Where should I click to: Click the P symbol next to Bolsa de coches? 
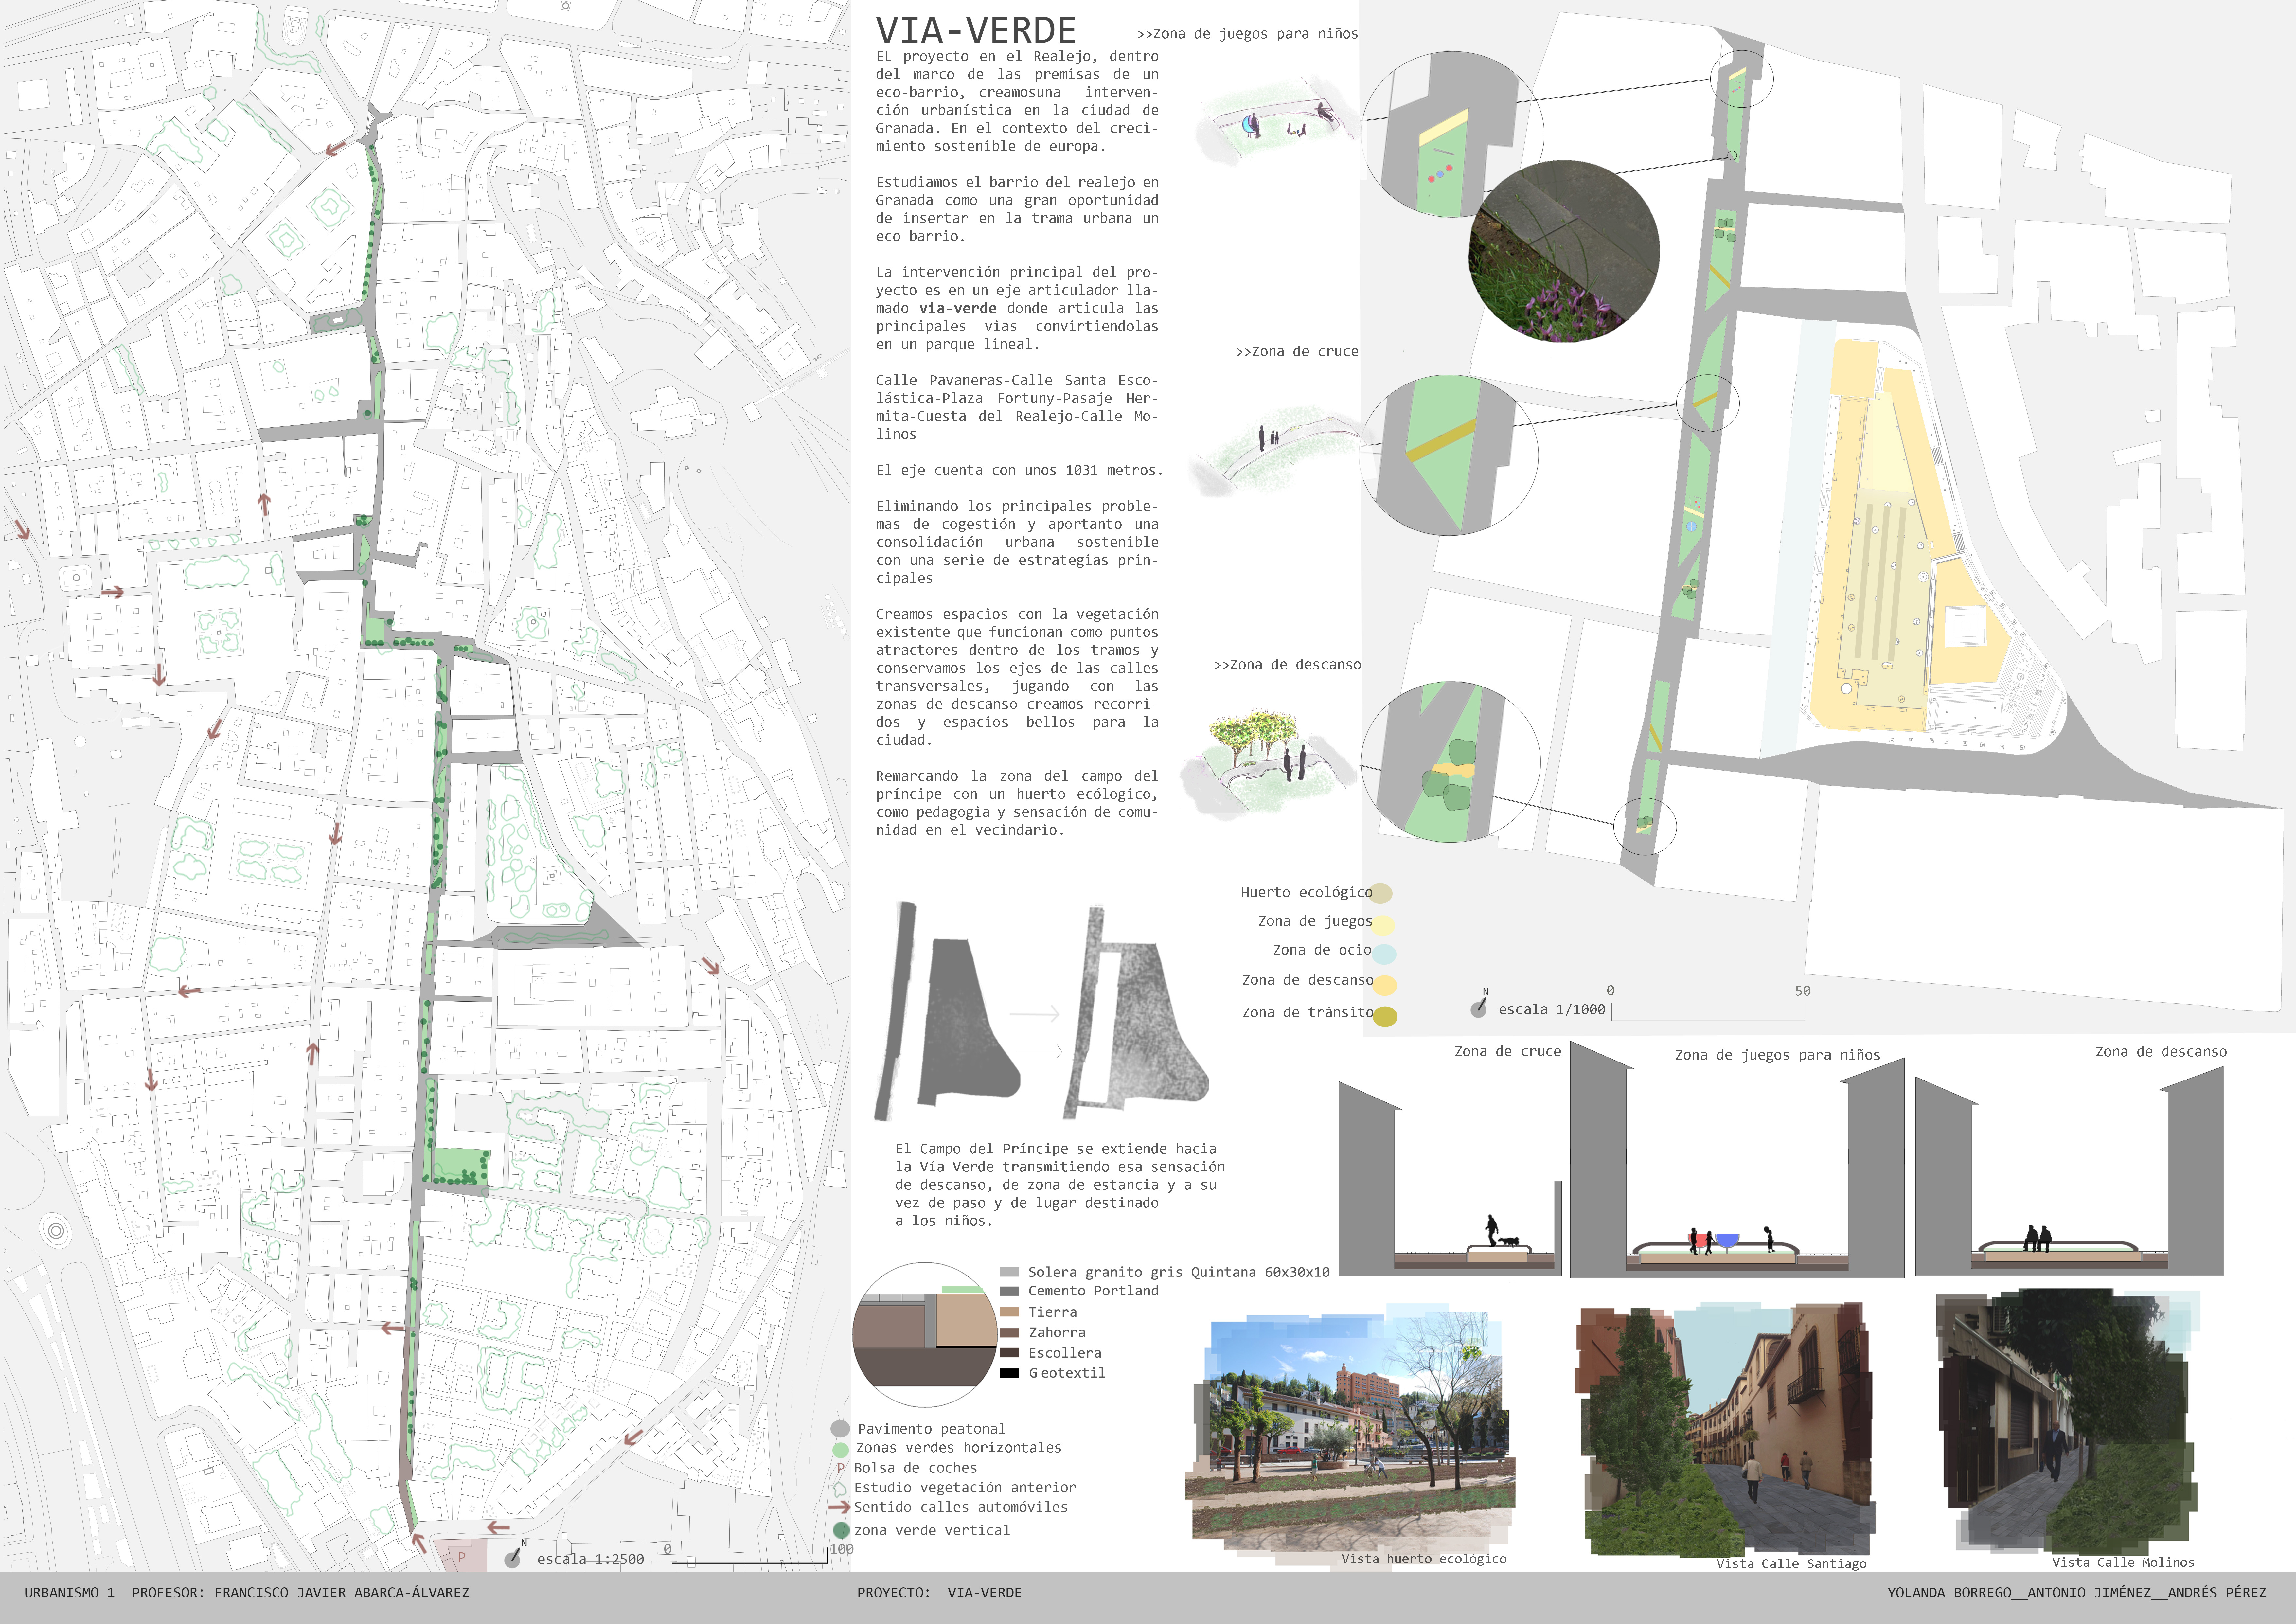841,1468
